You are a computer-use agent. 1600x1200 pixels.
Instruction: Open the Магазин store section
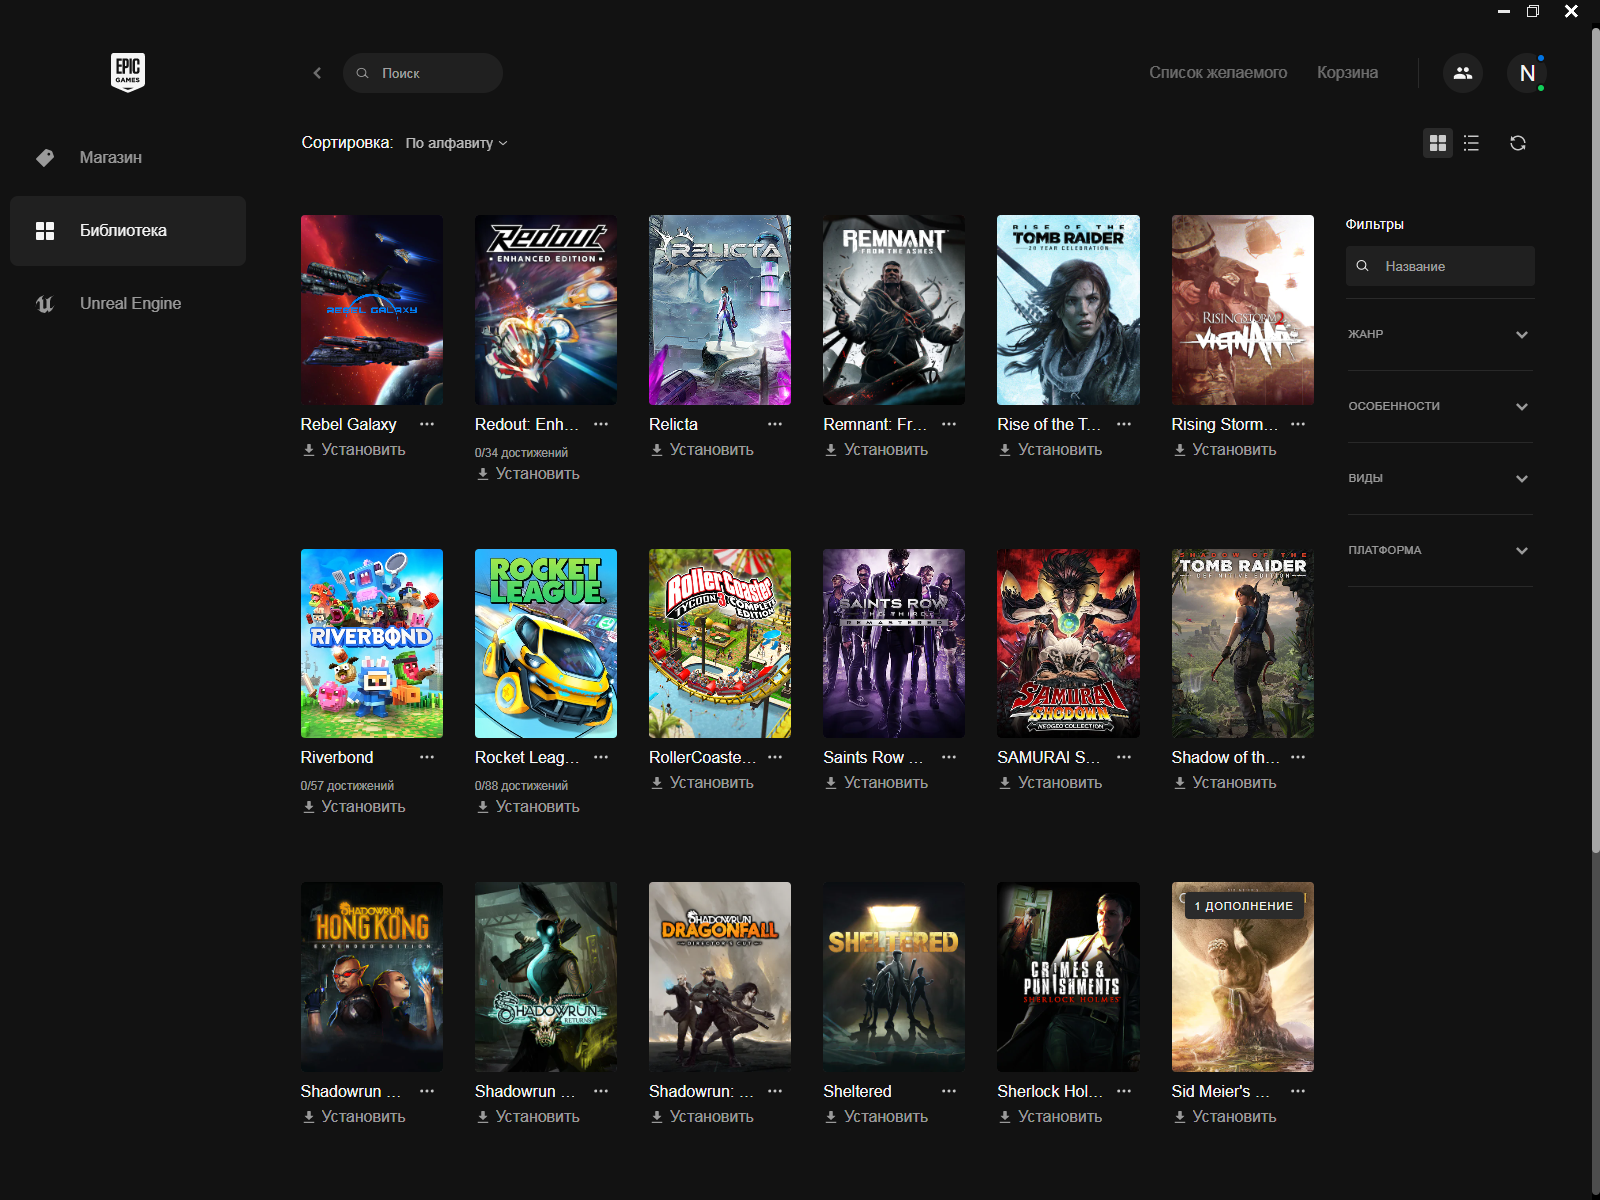click(x=128, y=157)
